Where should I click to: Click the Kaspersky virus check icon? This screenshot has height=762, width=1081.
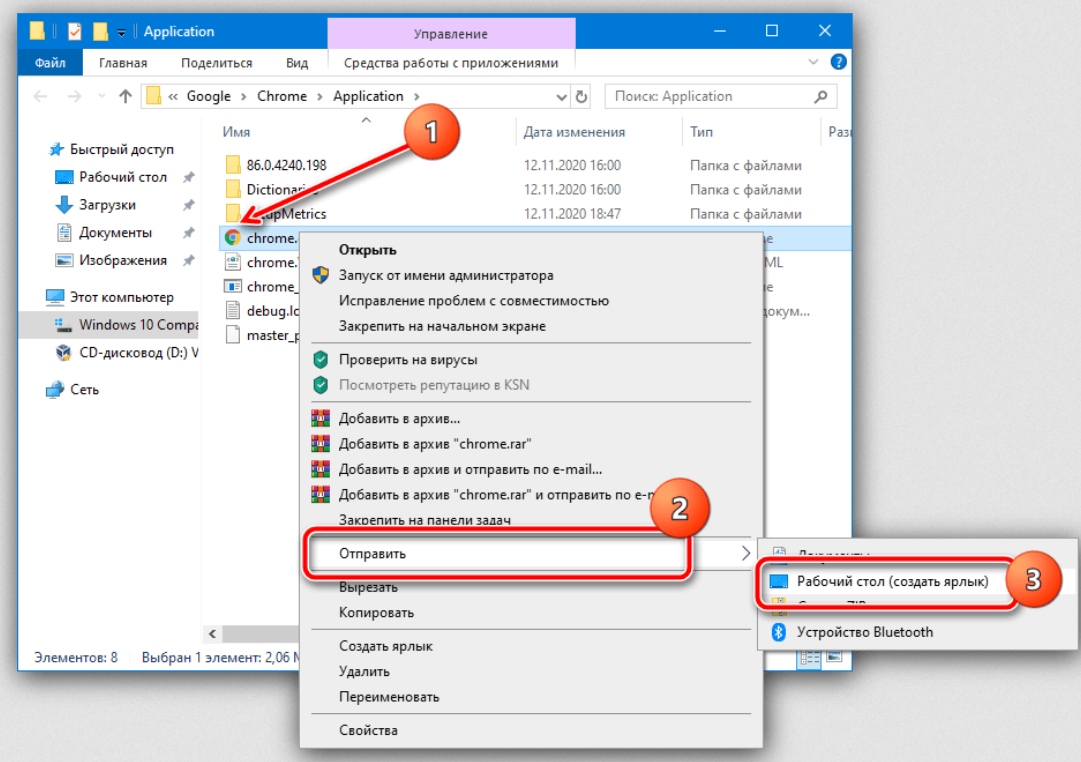tap(320, 359)
